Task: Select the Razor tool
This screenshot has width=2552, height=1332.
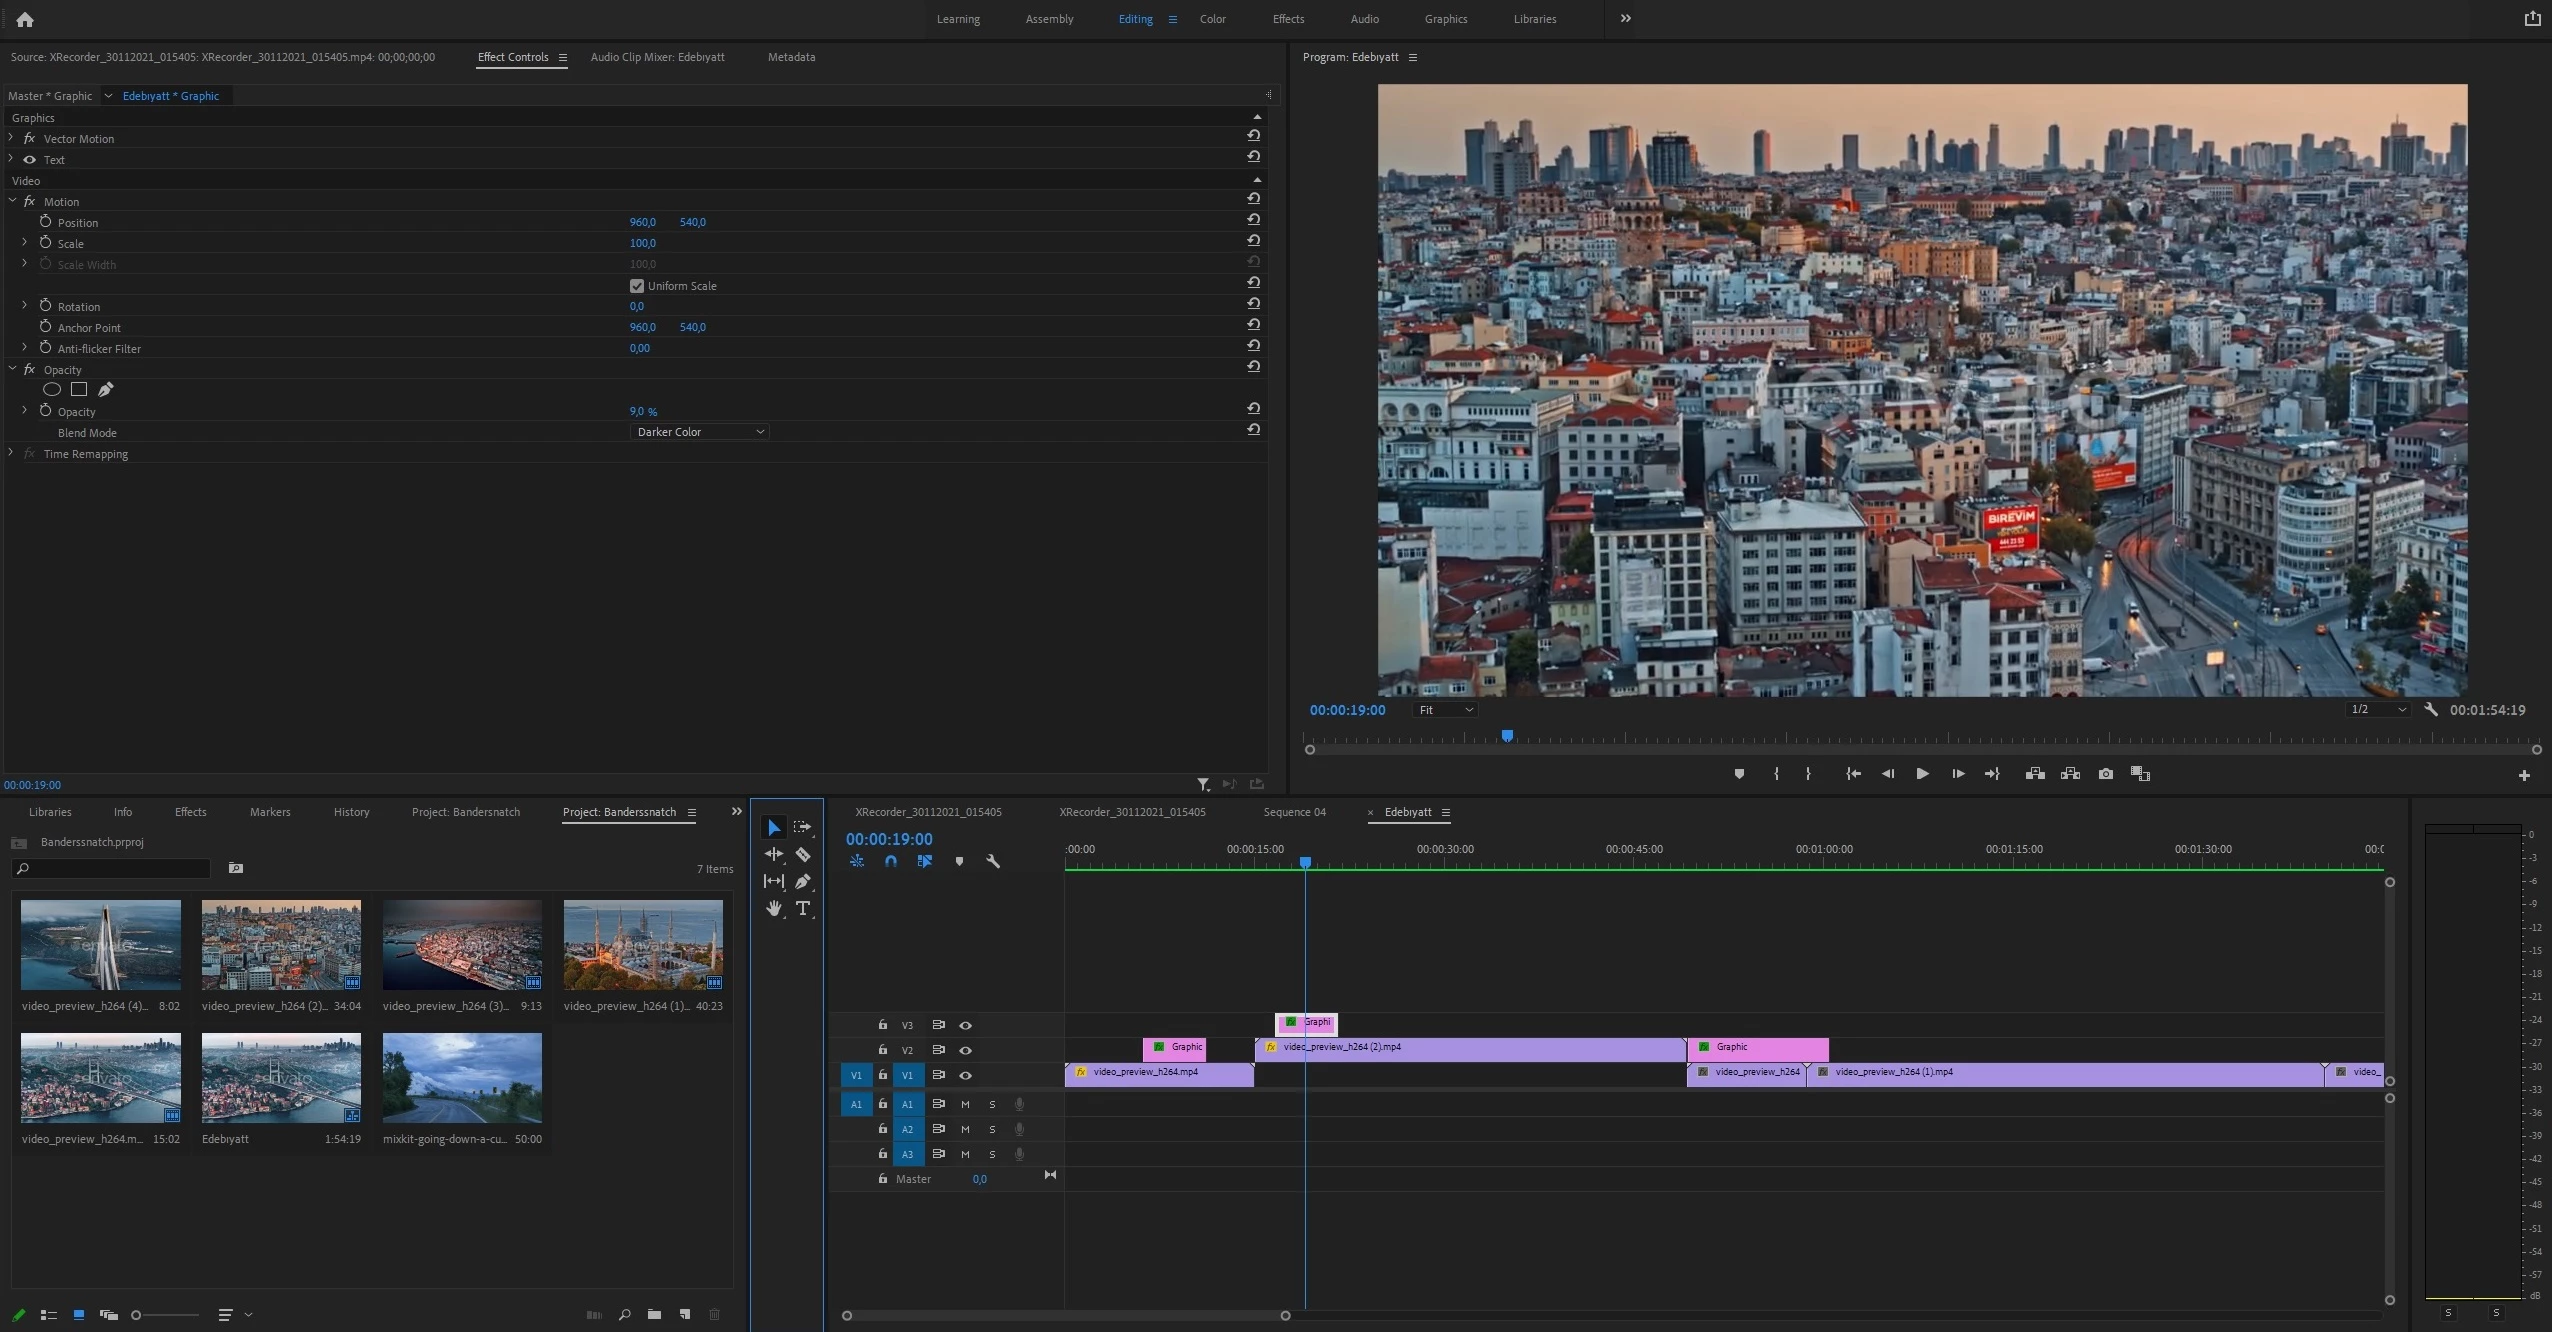Action: 802,855
